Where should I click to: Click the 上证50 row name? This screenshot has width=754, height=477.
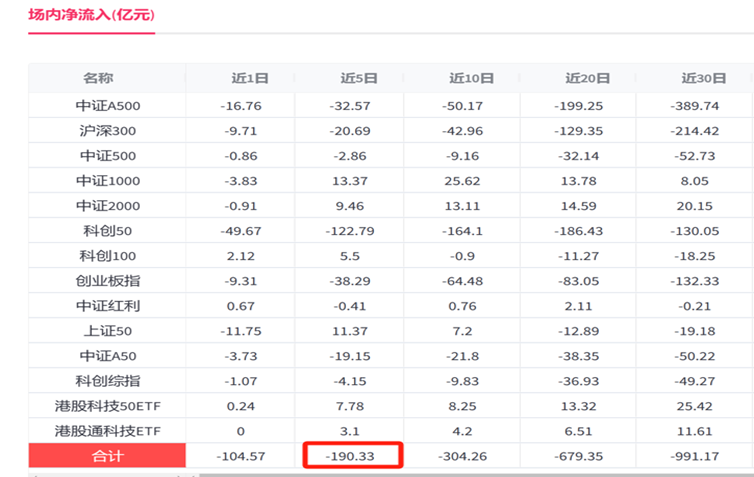[108, 331]
